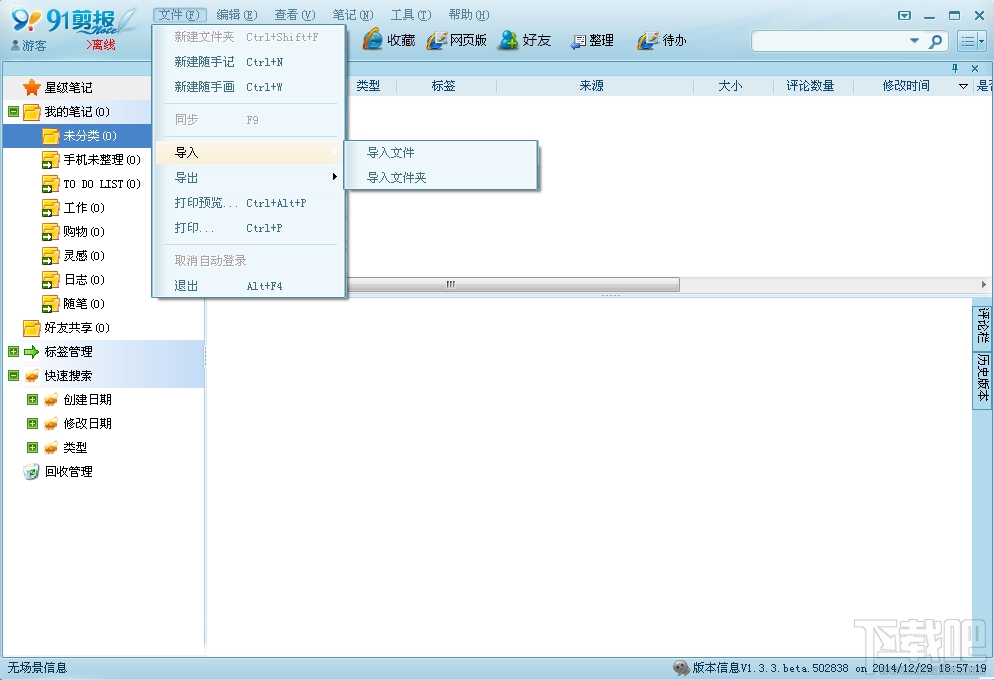Open the 查看(V) menu
The width and height of the screenshot is (994, 680).
point(295,15)
